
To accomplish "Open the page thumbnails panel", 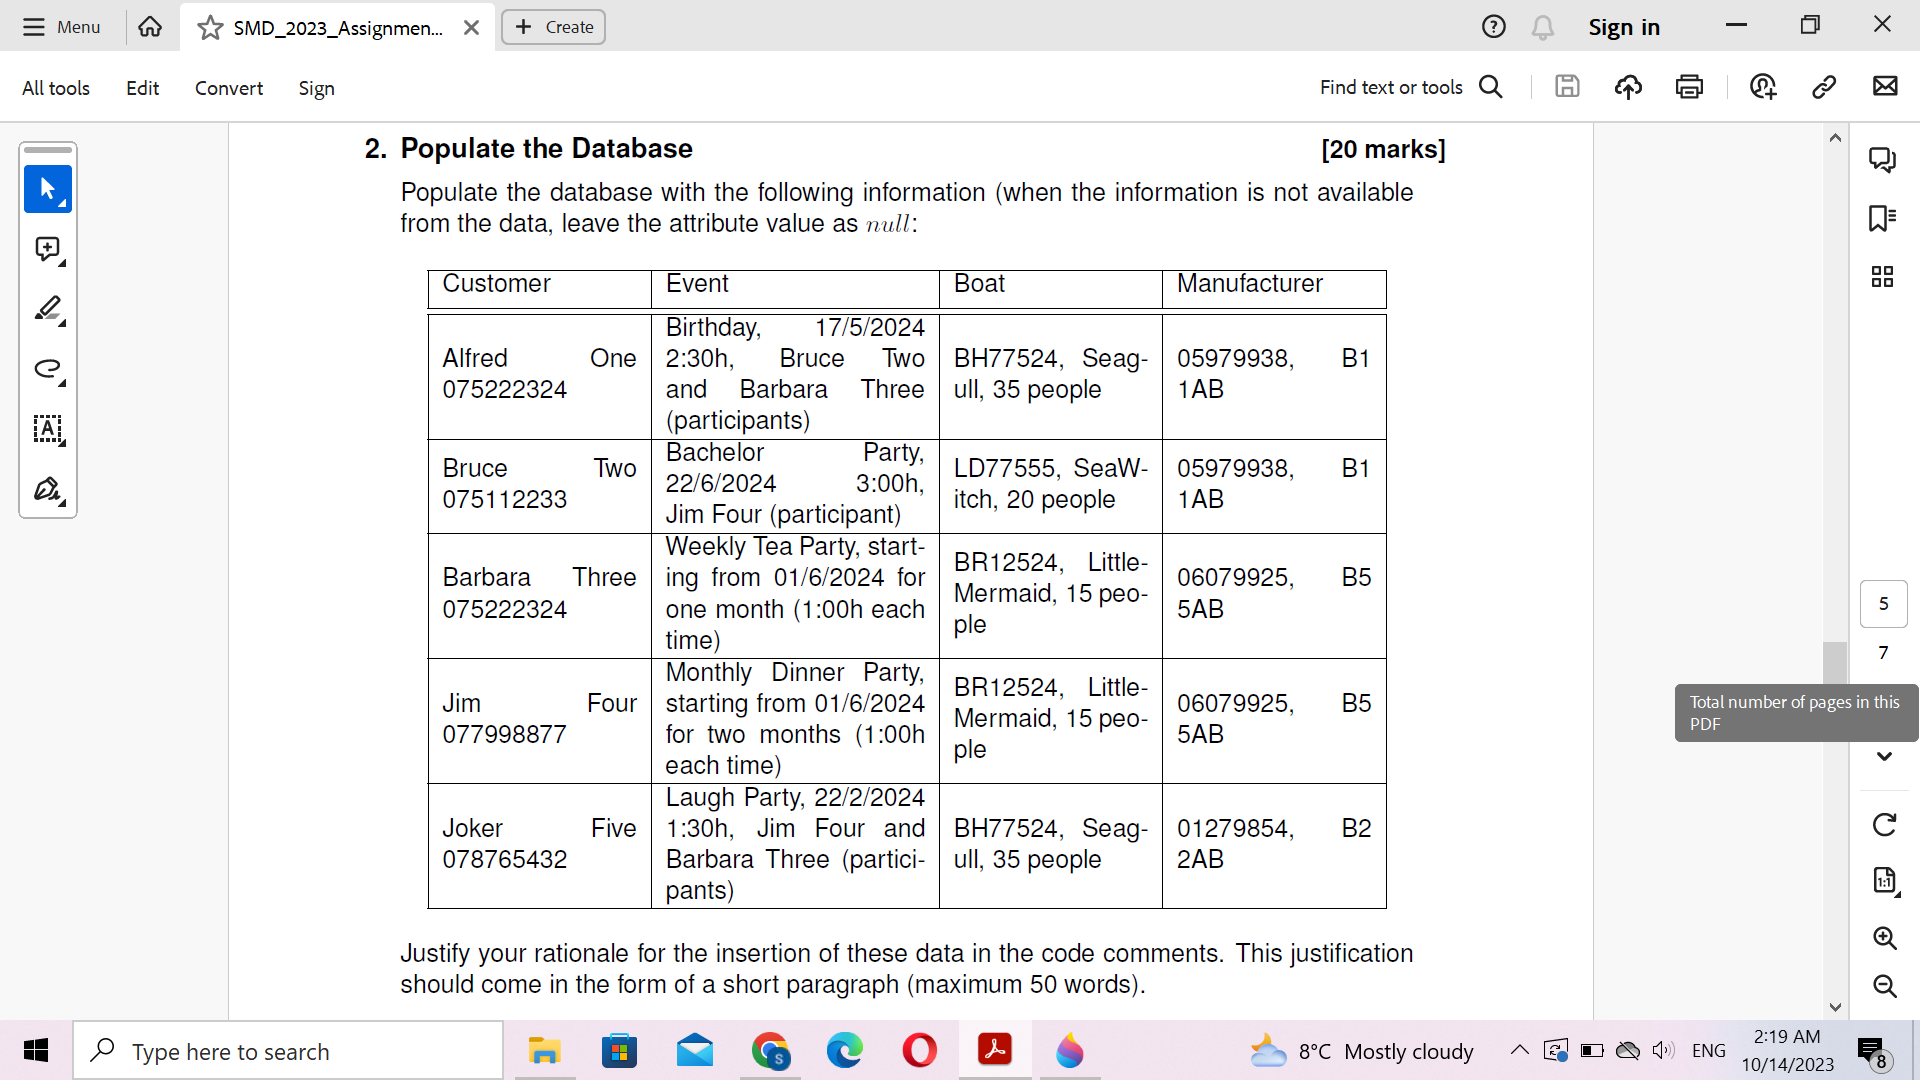I will click(1882, 277).
